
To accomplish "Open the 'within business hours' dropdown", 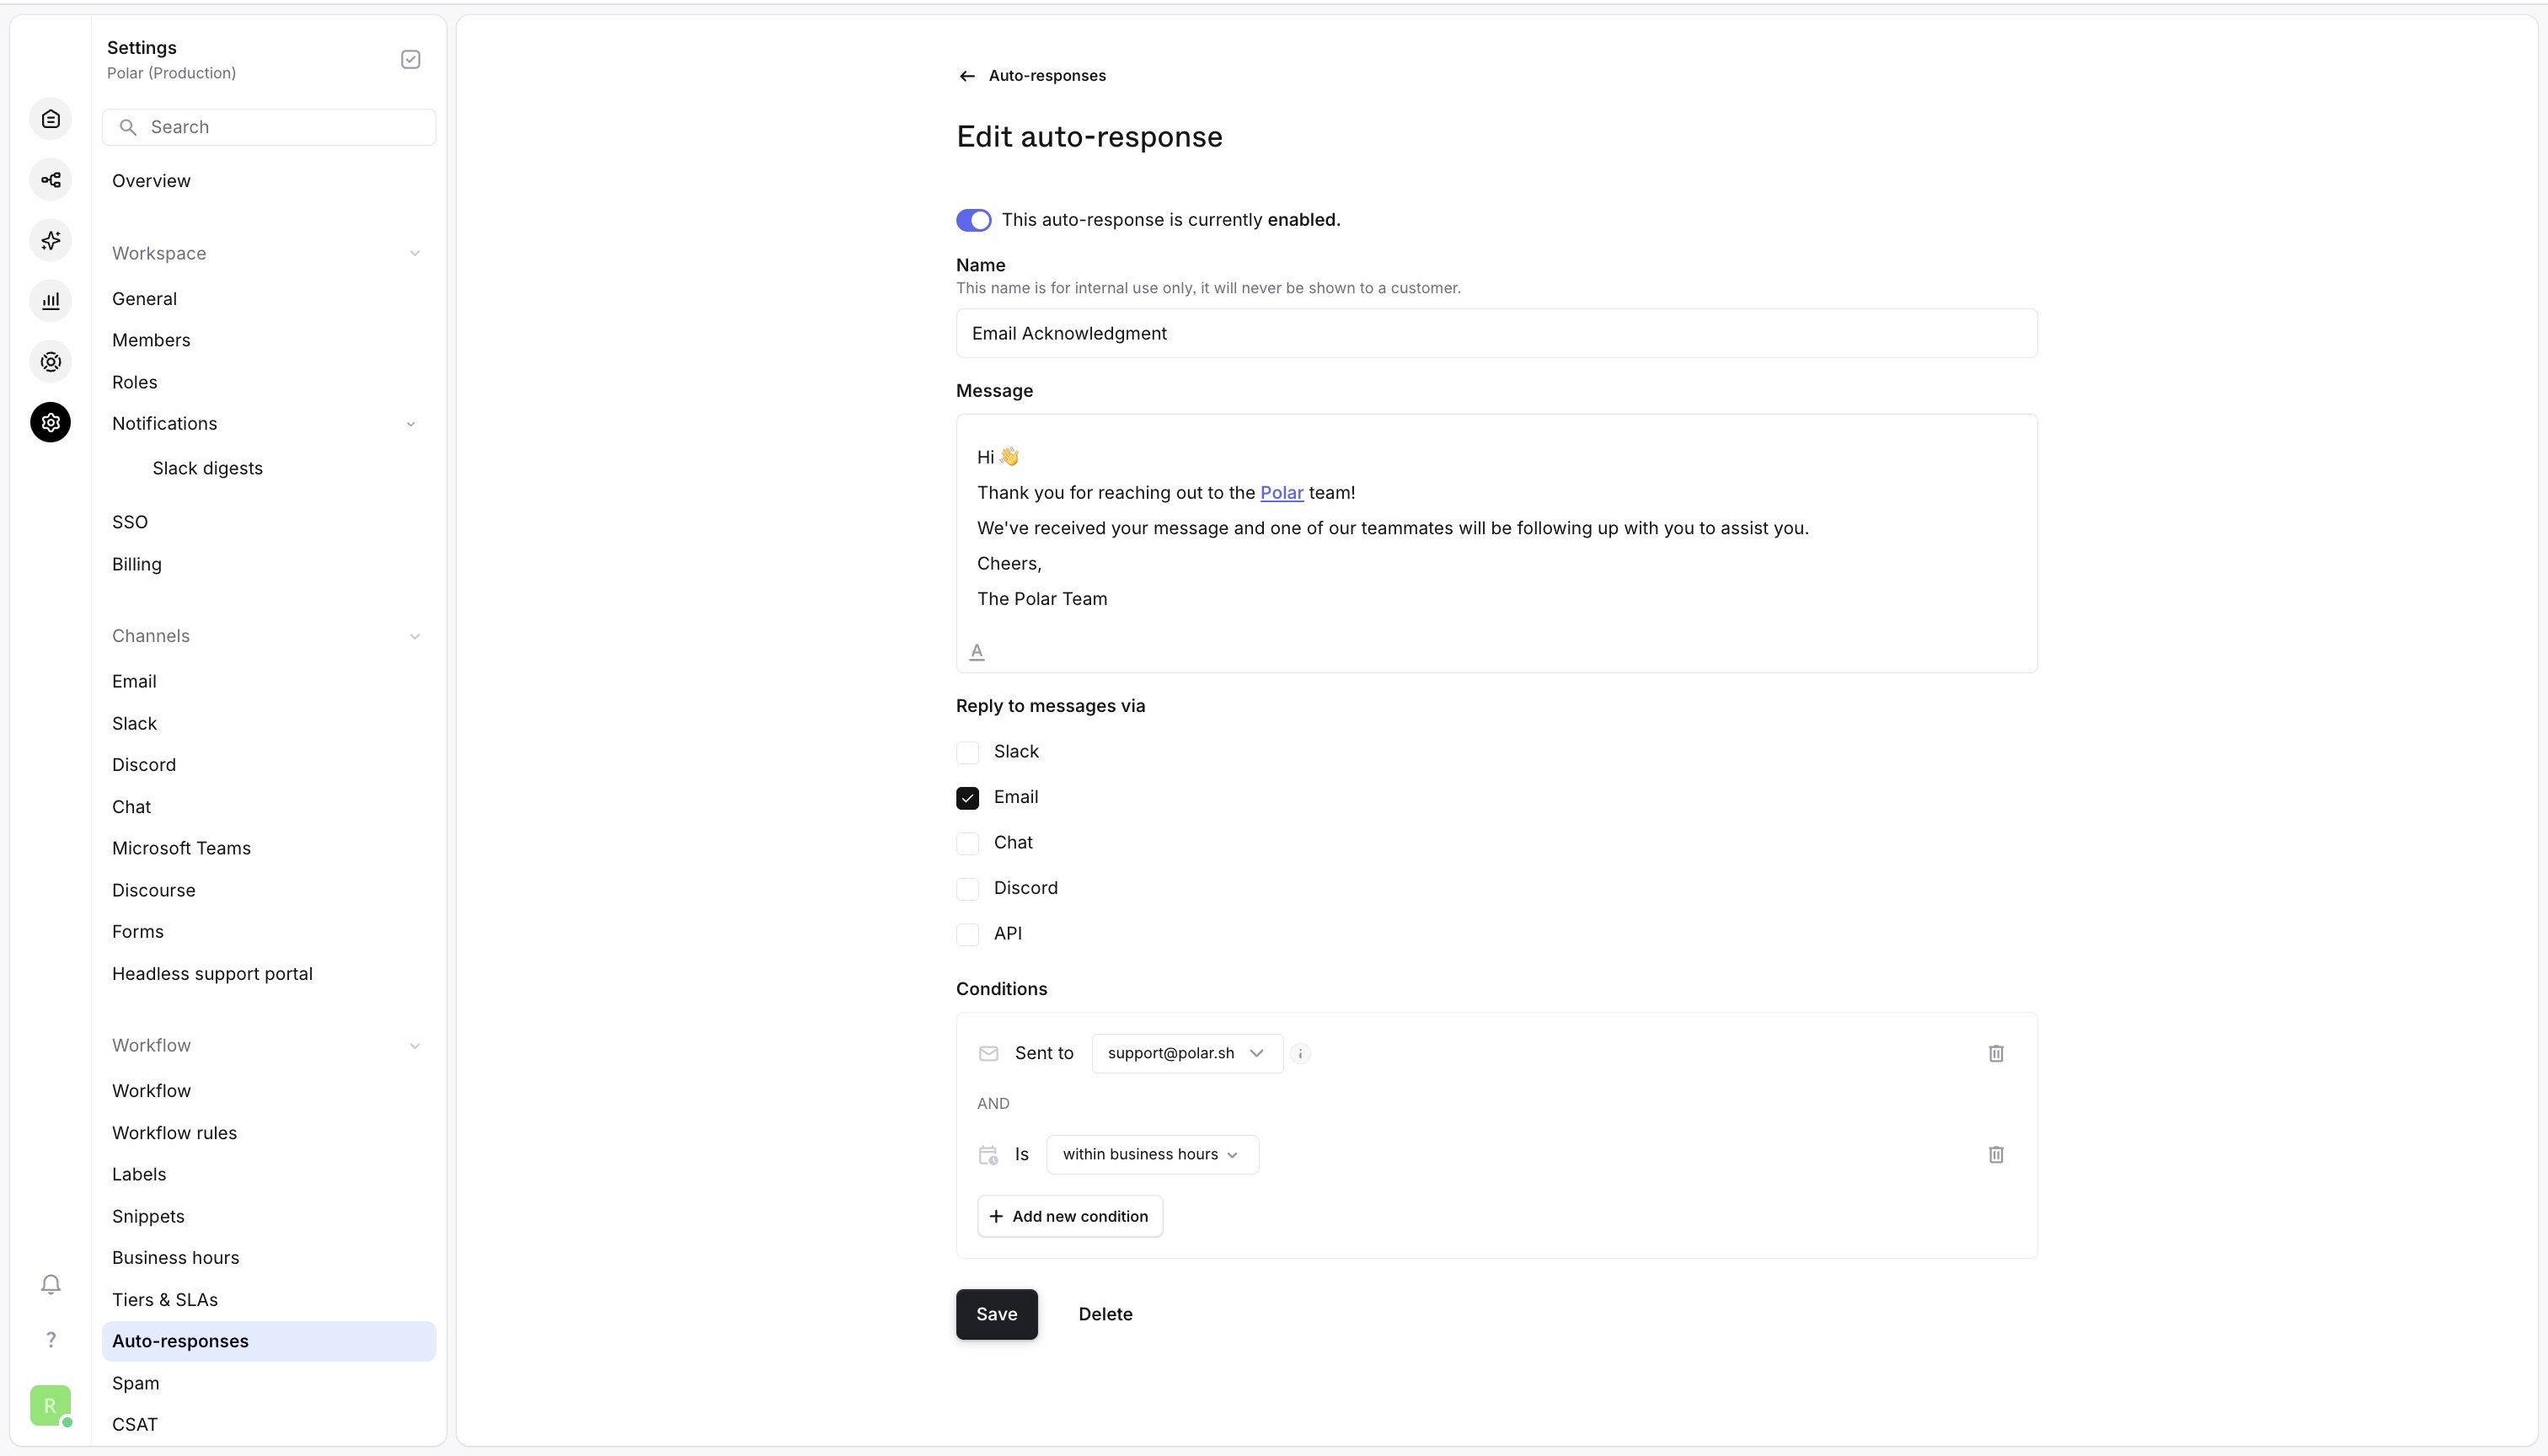I will (1151, 1154).
